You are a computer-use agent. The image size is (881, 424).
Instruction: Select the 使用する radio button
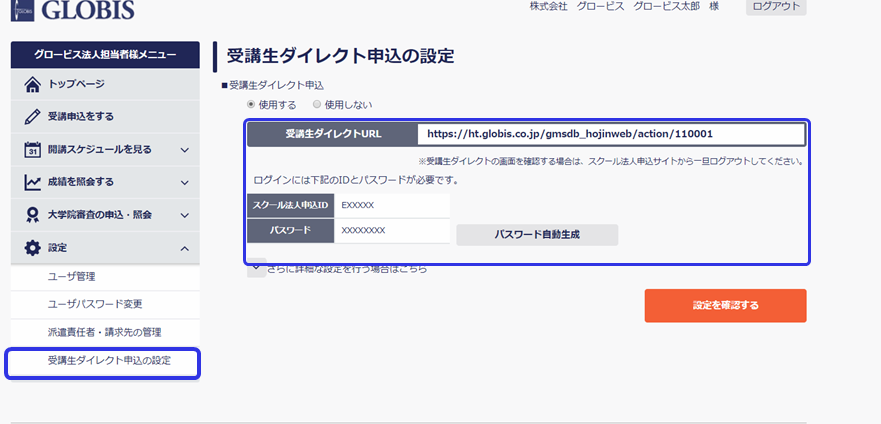click(x=251, y=104)
